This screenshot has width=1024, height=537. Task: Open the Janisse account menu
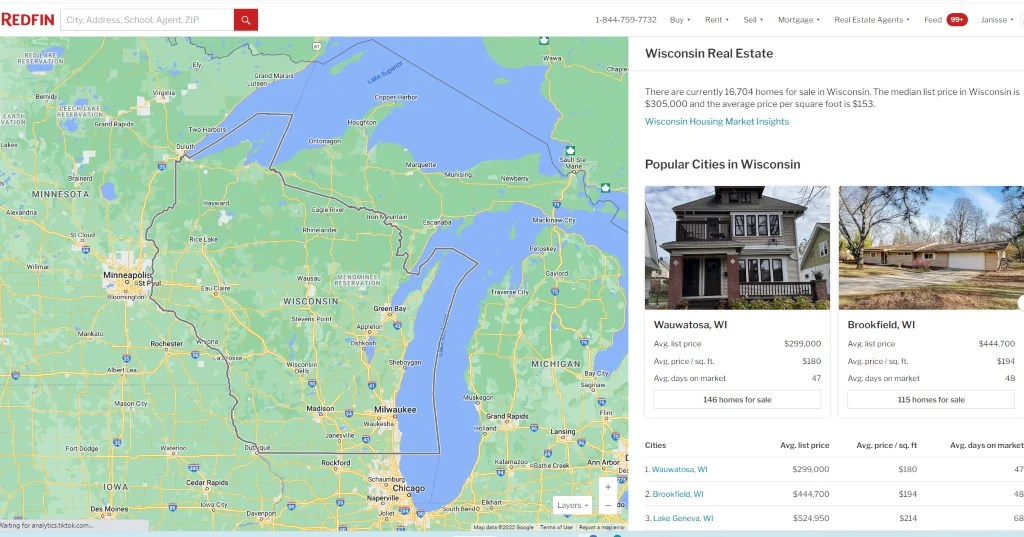997,20
